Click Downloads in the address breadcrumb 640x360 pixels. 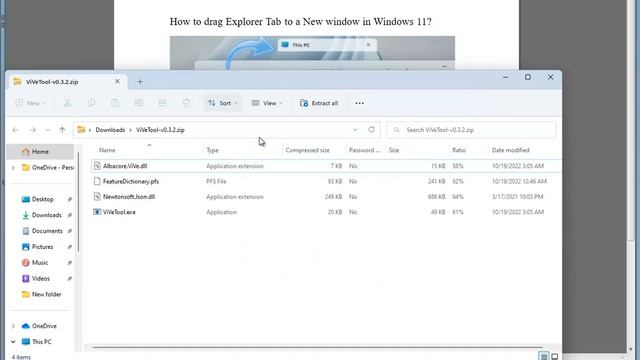pyautogui.click(x=110, y=130)
